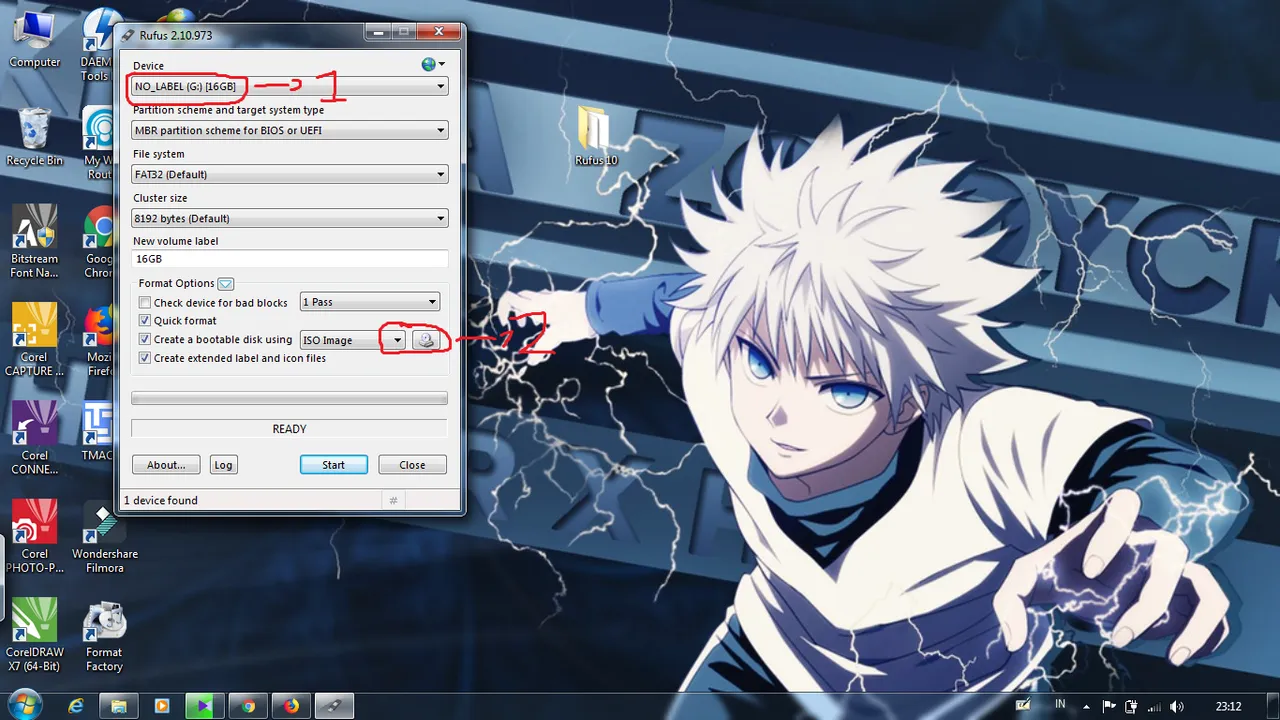Expand Cluster size 8192 bytes dropdown
The width and height of the screenshot is (1280, 720).
tap(290, 218)
